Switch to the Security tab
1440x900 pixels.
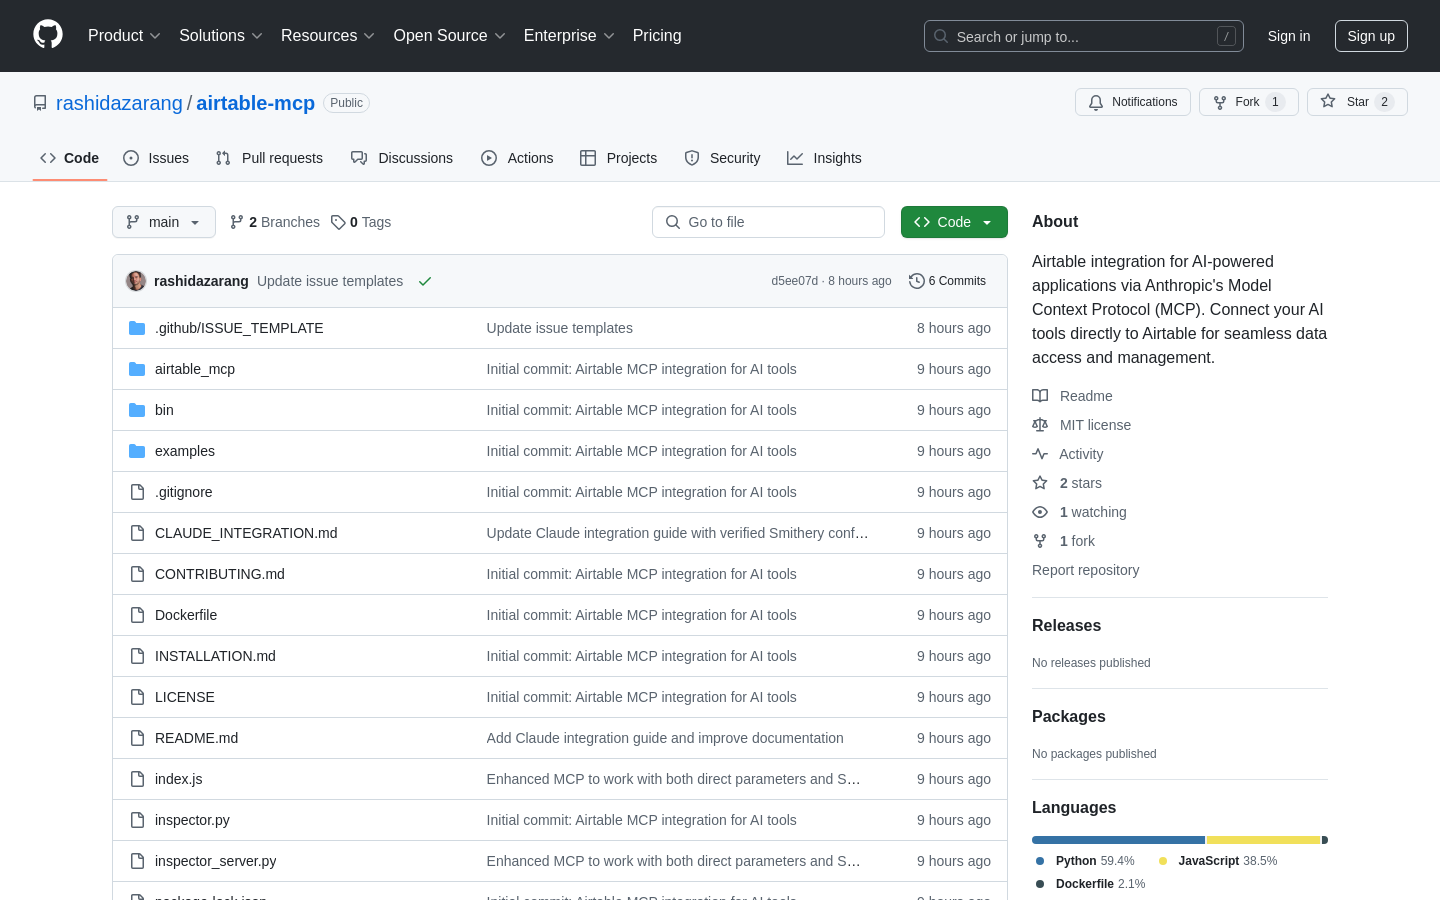point(722,158)
